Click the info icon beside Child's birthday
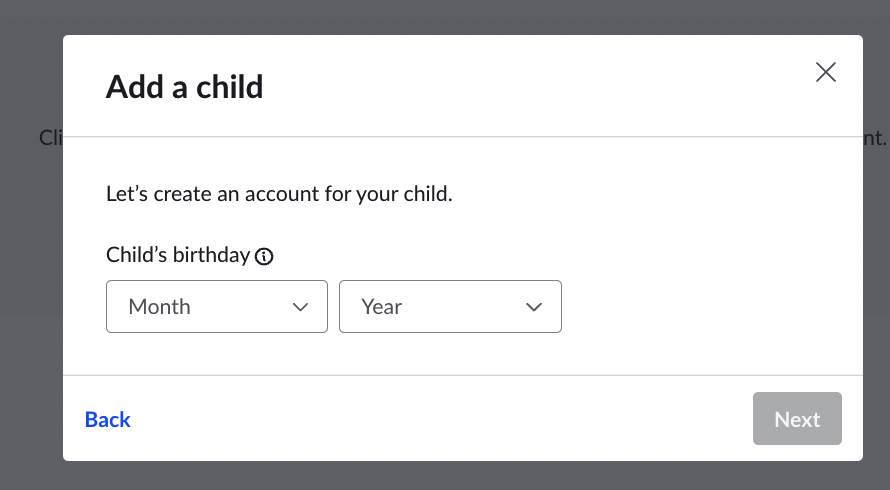Viewport: 890px width, 490px height. coord(264,257)
